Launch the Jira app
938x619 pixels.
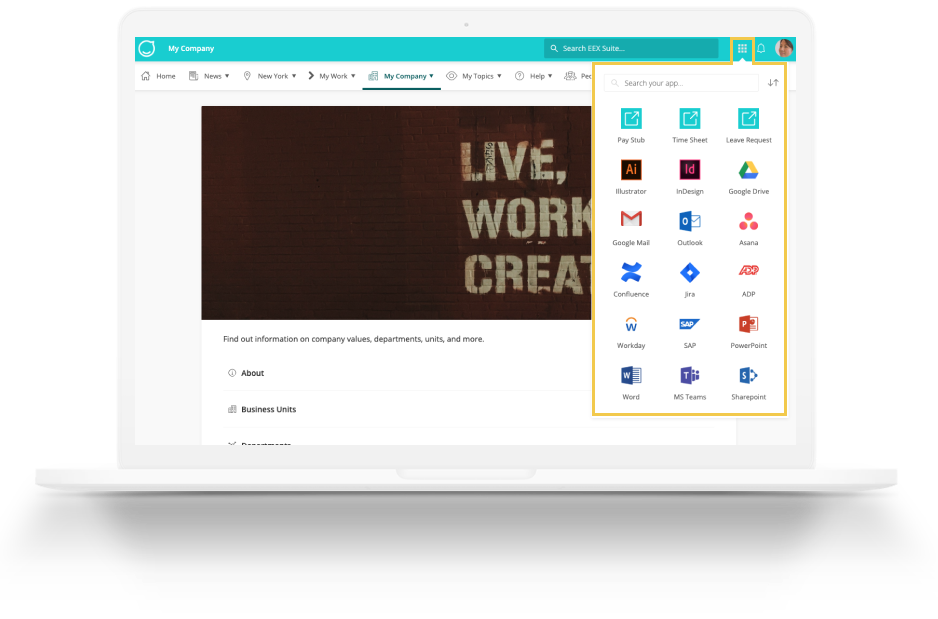pos(689,273)
